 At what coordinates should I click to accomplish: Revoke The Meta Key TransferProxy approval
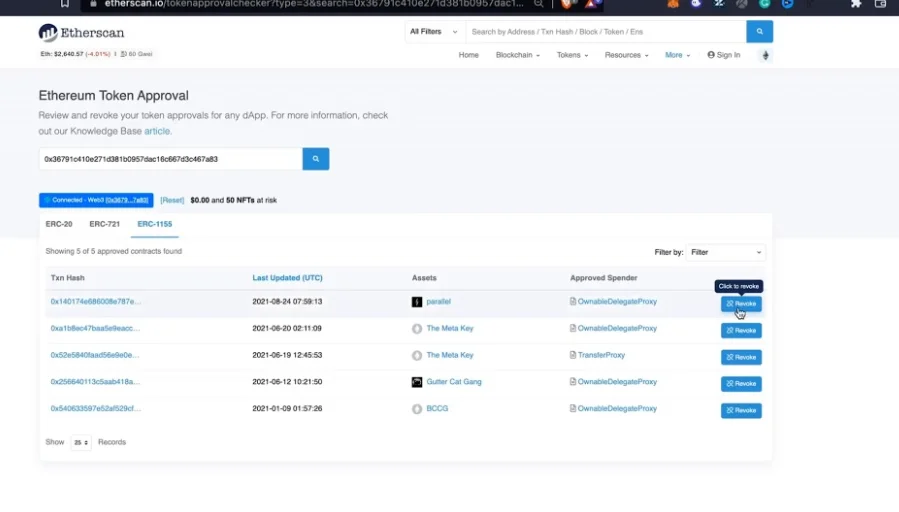click(x=741, y=357)
